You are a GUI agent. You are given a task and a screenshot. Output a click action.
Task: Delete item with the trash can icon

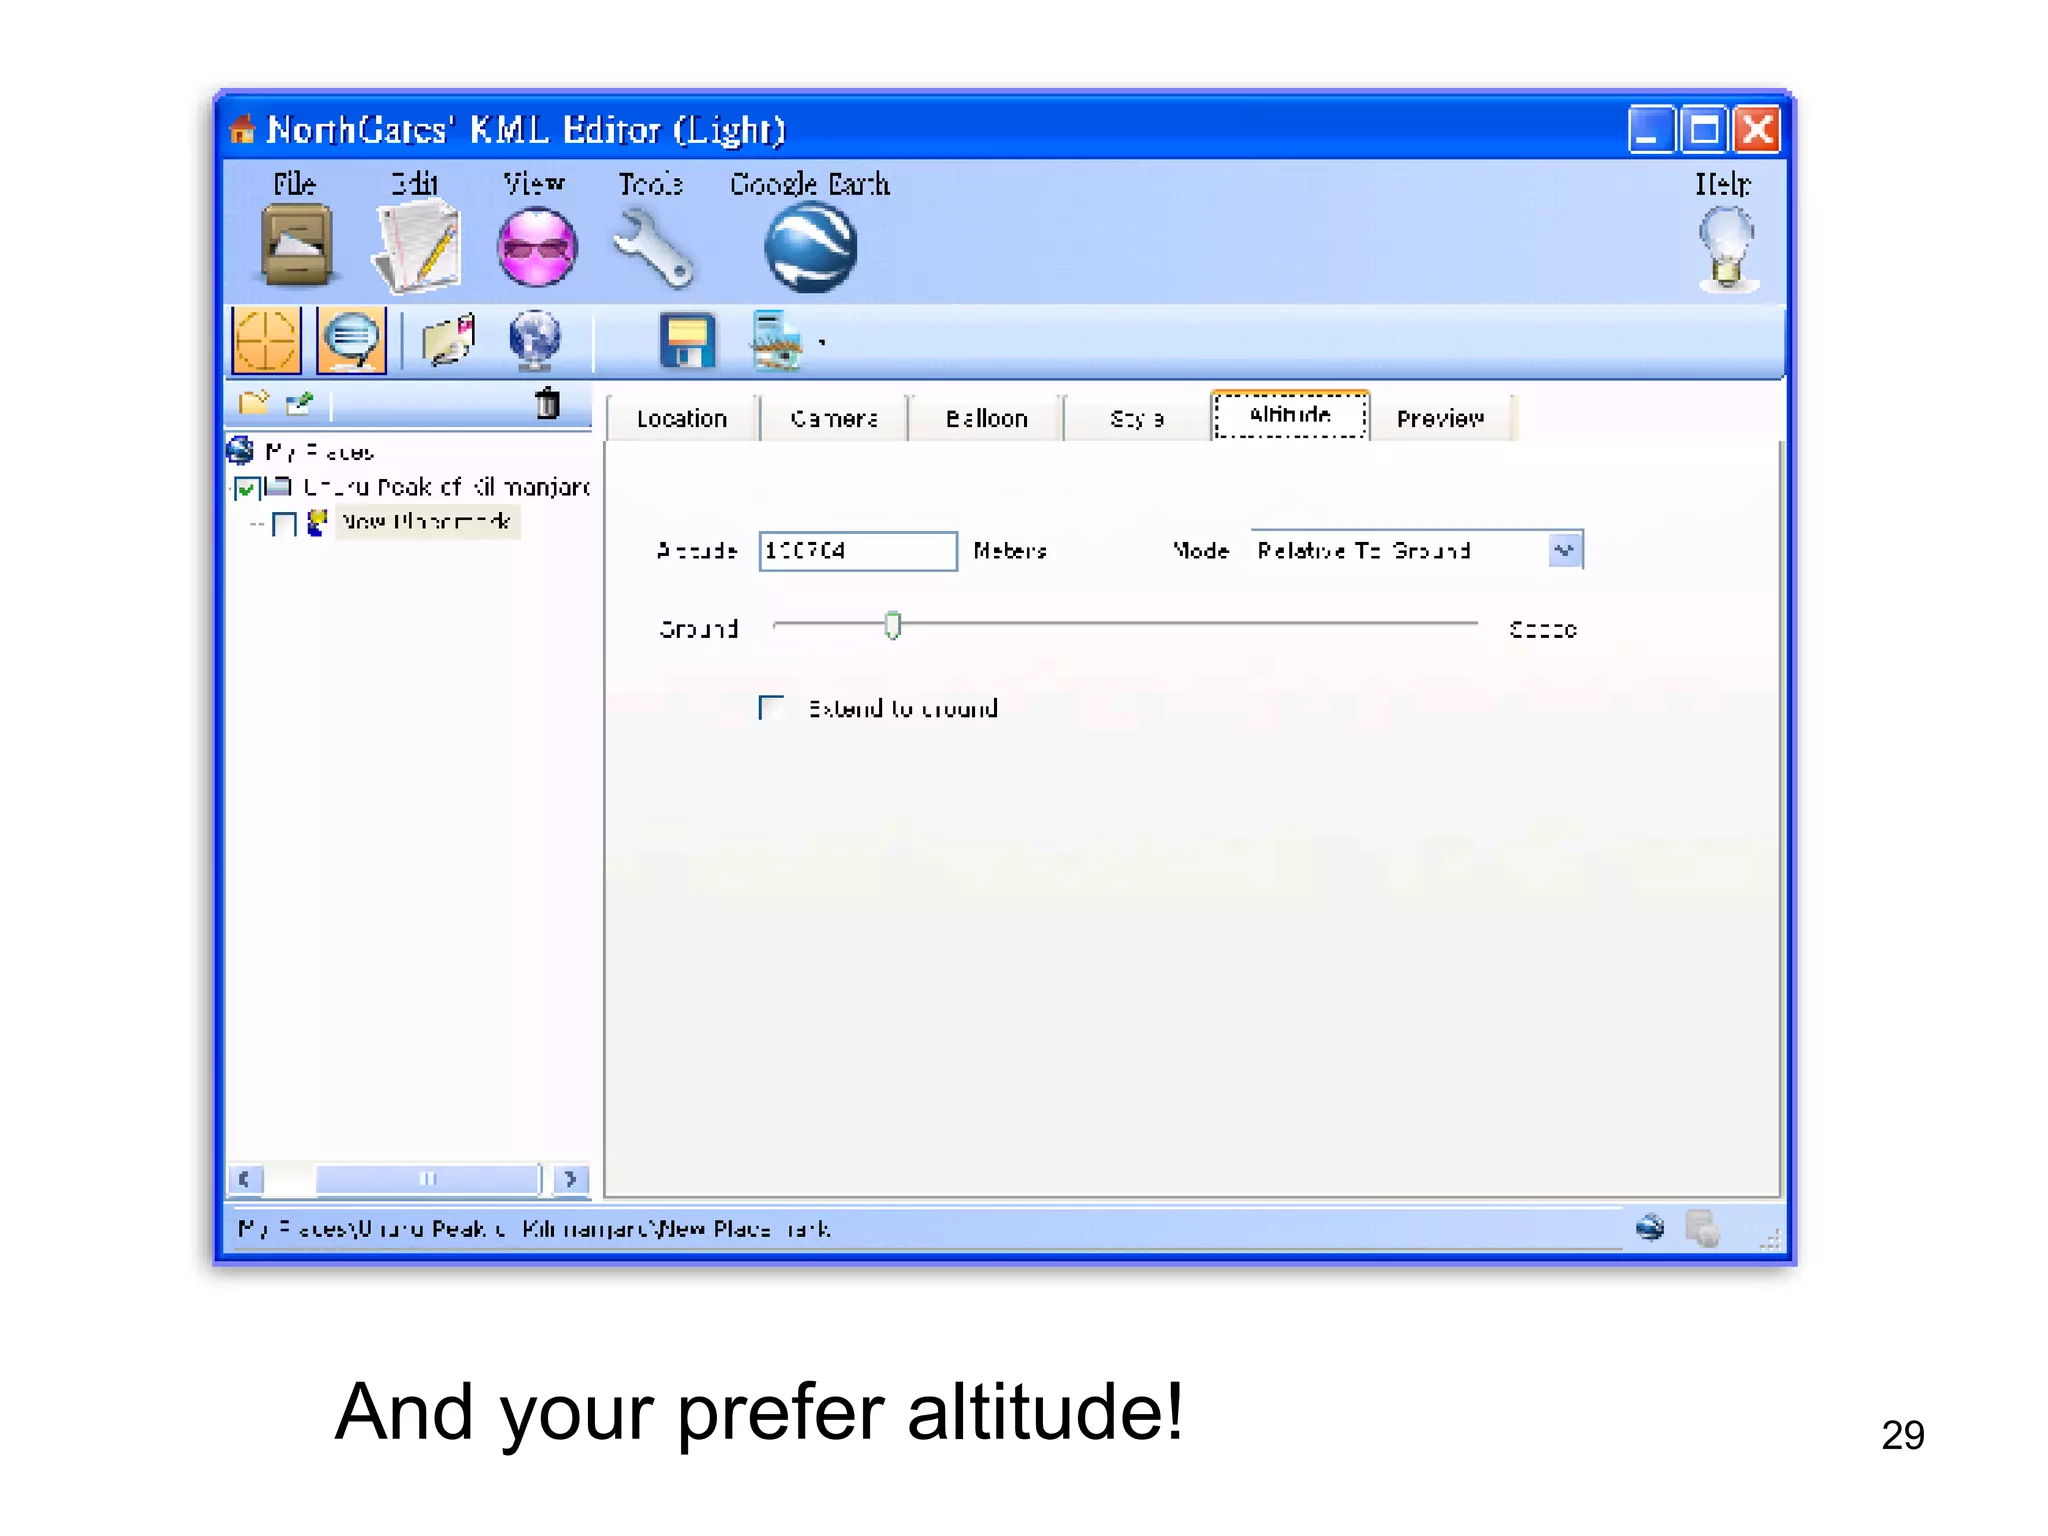[x=547, y=403]
